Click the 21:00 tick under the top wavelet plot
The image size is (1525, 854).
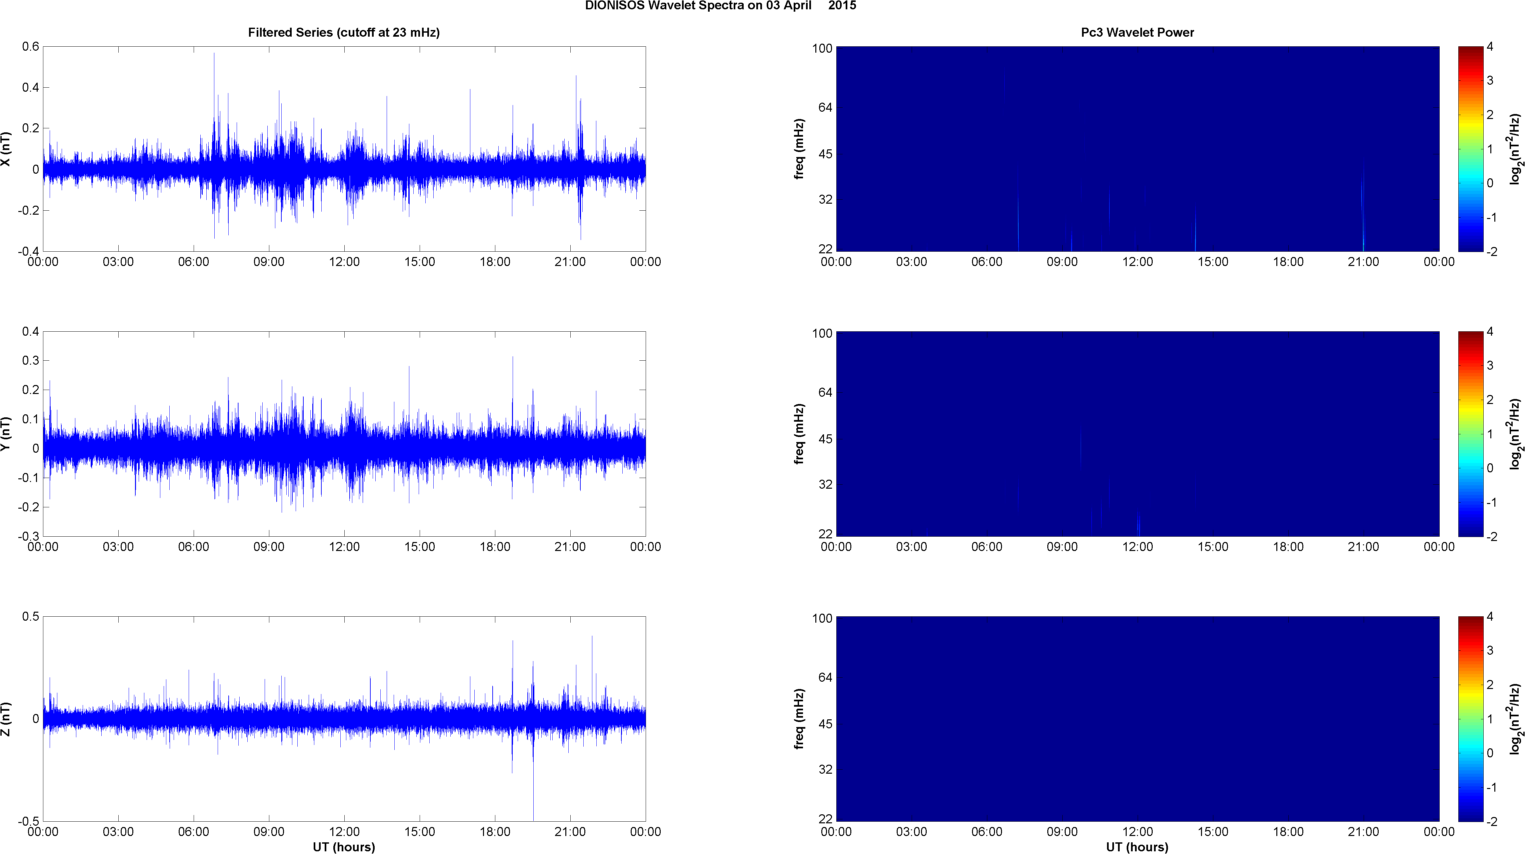(x=1363, y=262)
